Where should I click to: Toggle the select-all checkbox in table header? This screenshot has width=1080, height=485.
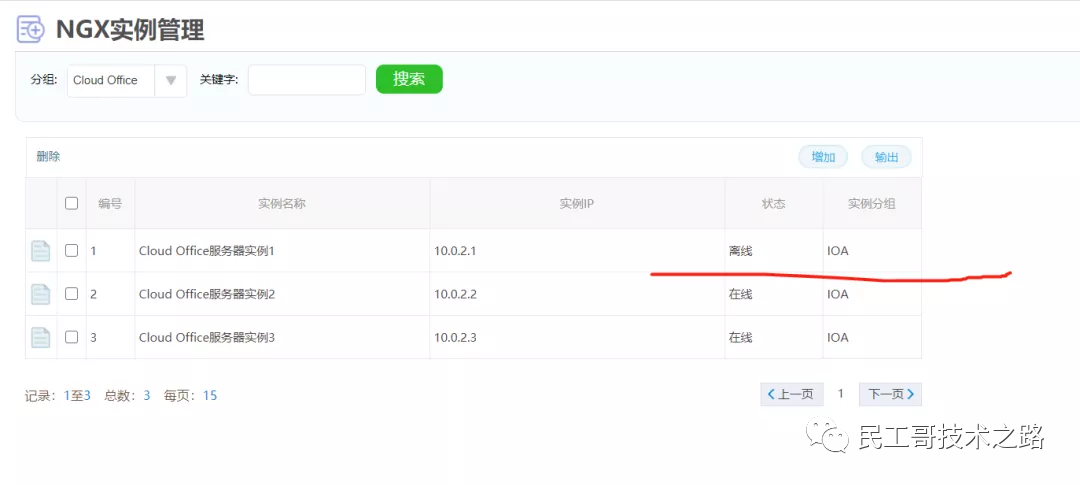(x=72, y=203)
